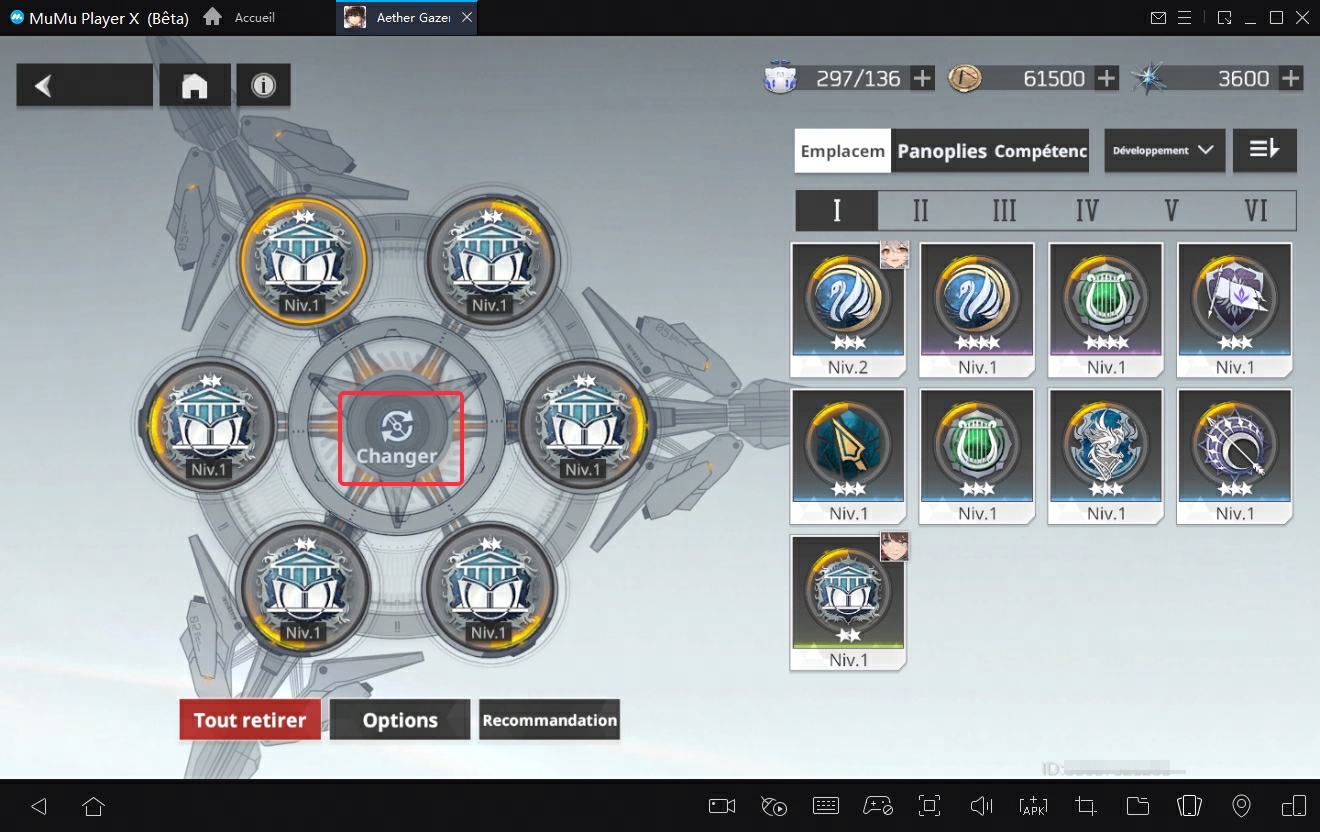The image size is (1320, 832).
Task: Select slot filter I
Action: point(837,211)
